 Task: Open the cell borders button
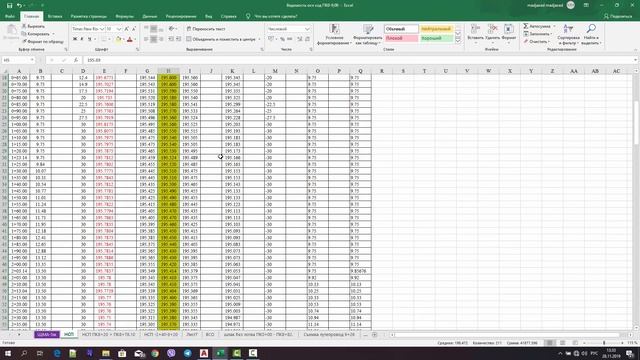pyautogui.click(x=104, y=39)
